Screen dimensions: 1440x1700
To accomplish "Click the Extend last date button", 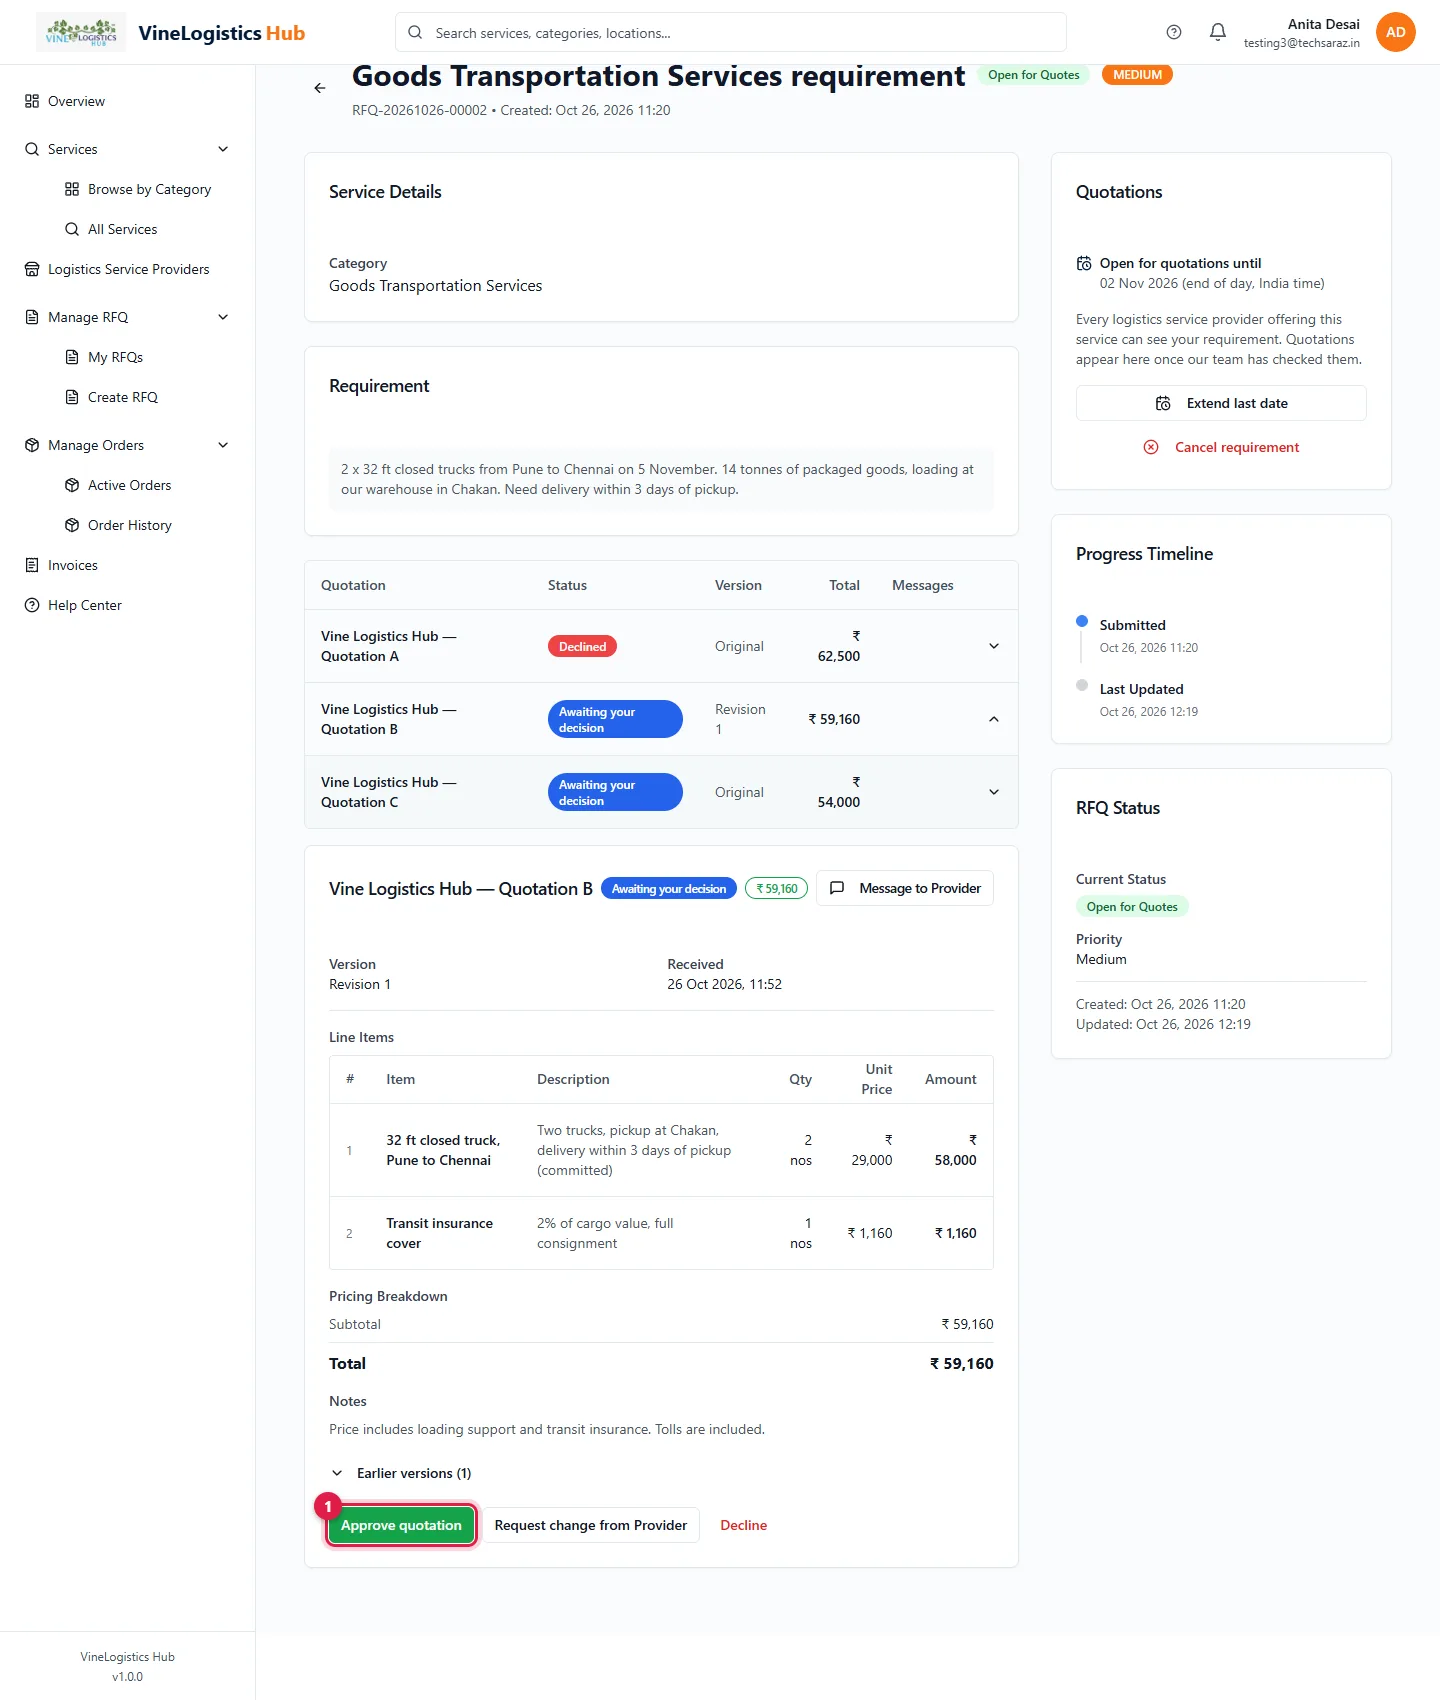I will [1221, 403].
